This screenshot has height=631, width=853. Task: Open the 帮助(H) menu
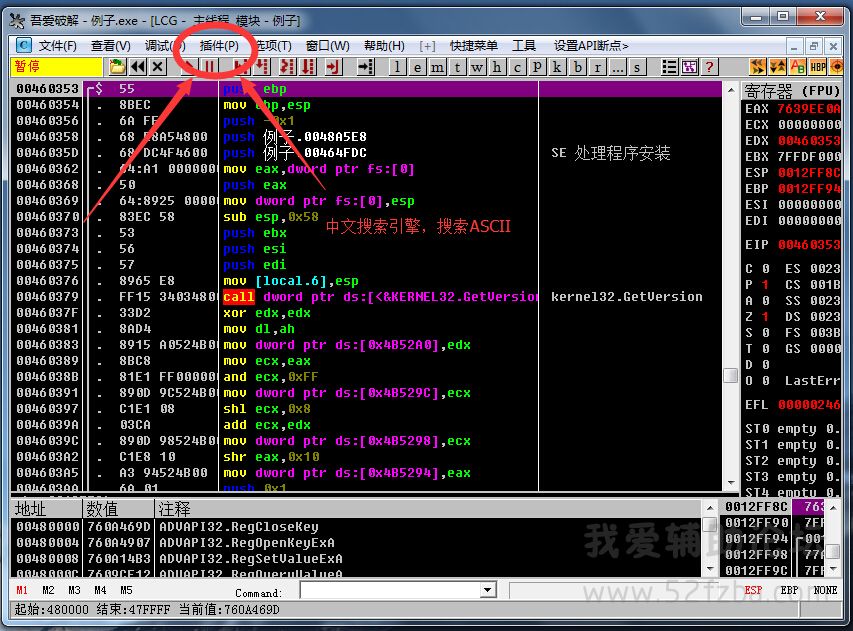point(384,46)
